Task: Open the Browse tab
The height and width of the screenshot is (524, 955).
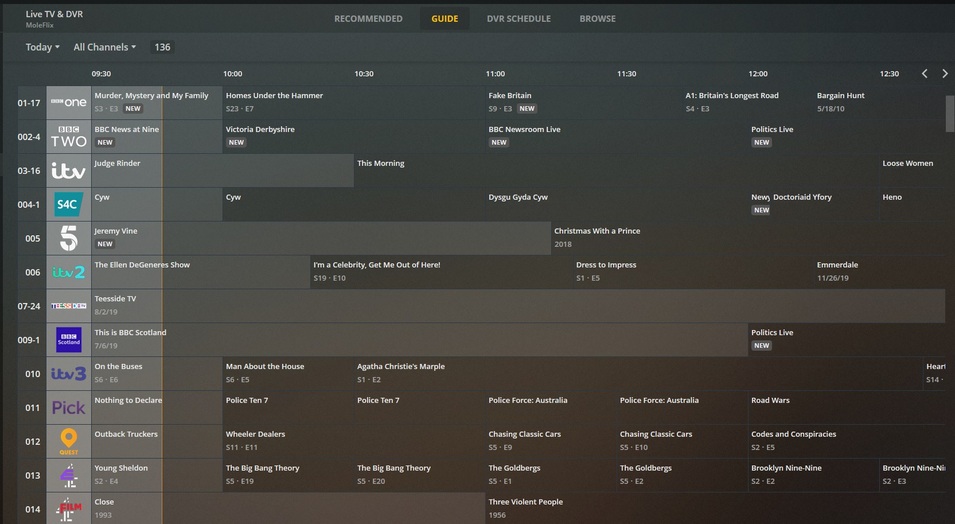Action: [597, 19]
